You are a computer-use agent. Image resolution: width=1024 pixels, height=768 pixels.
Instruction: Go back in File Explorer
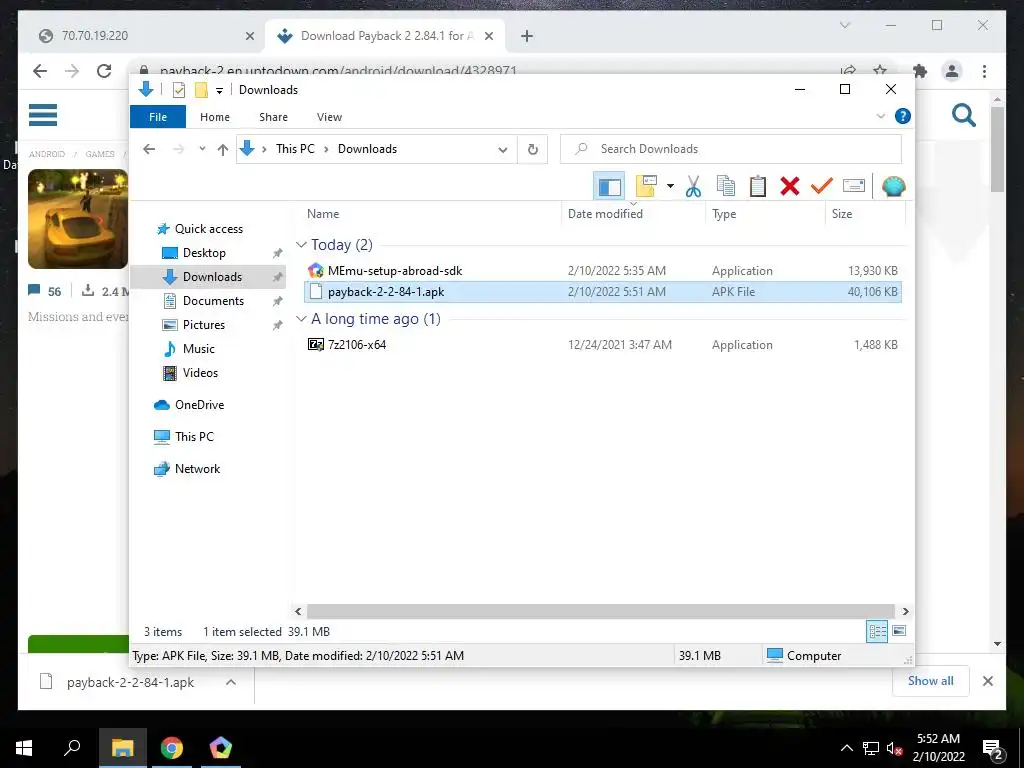[149, 150]
